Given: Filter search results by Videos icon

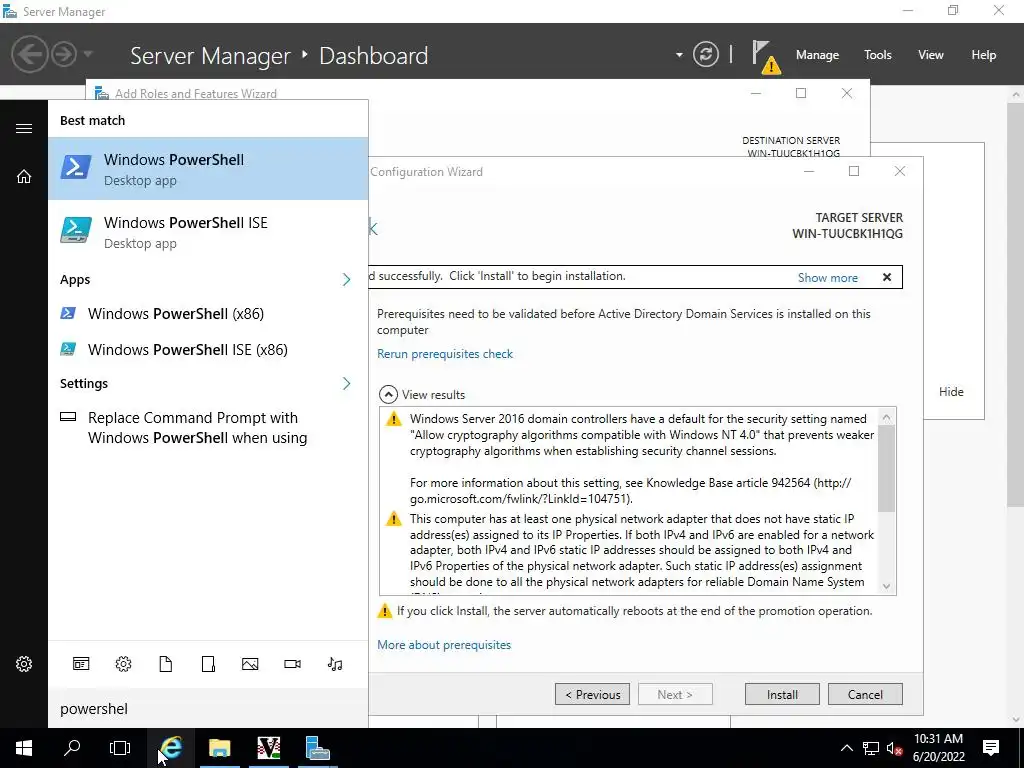Looking at the screenshot, I should [x=292, y=664].
